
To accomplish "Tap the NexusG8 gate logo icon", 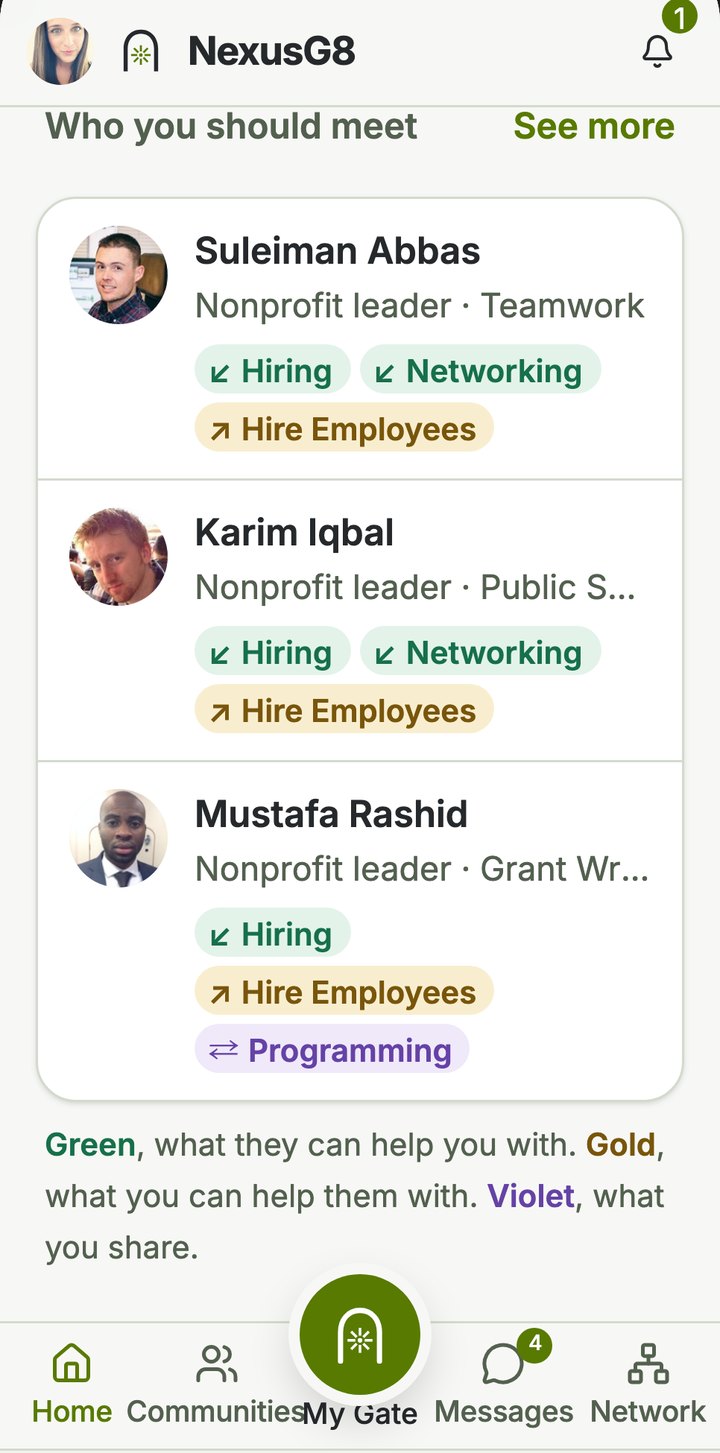I will click(x=141, y=52).
